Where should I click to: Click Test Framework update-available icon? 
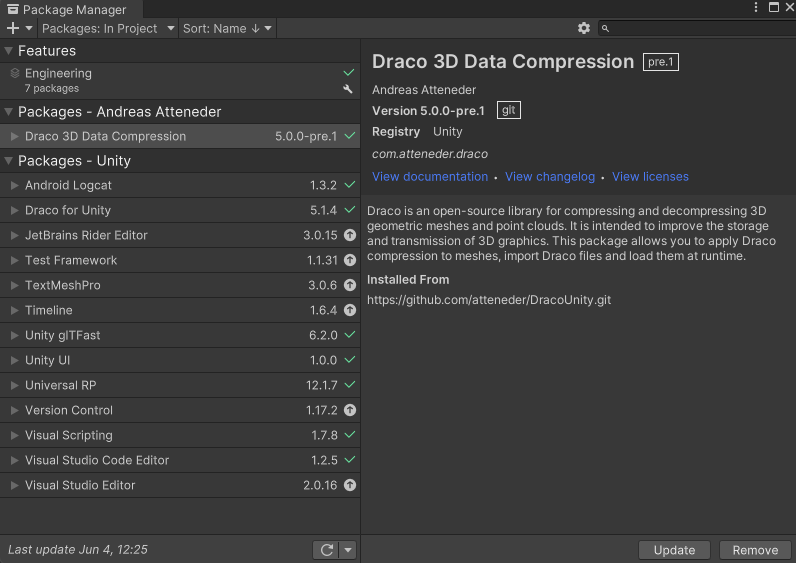[350, 260]
